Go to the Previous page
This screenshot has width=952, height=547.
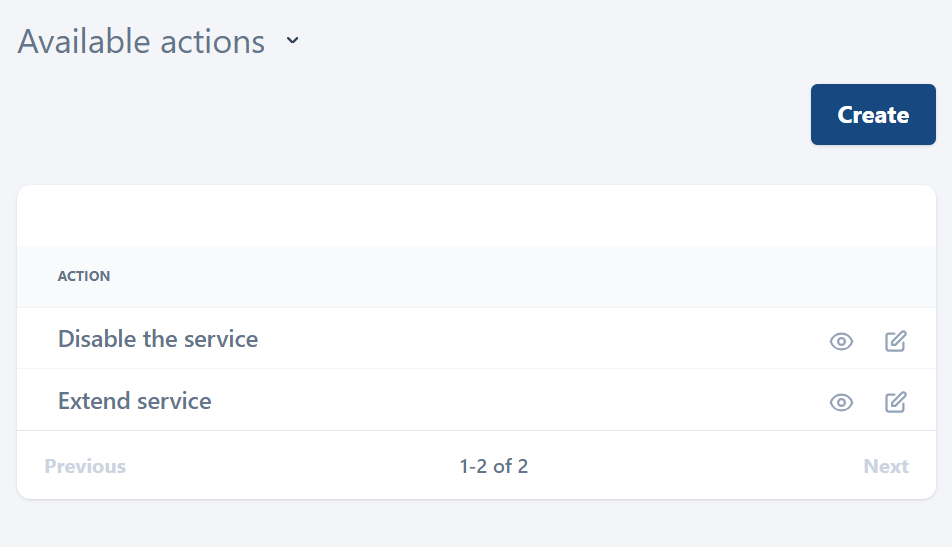(x=85, y=466)
